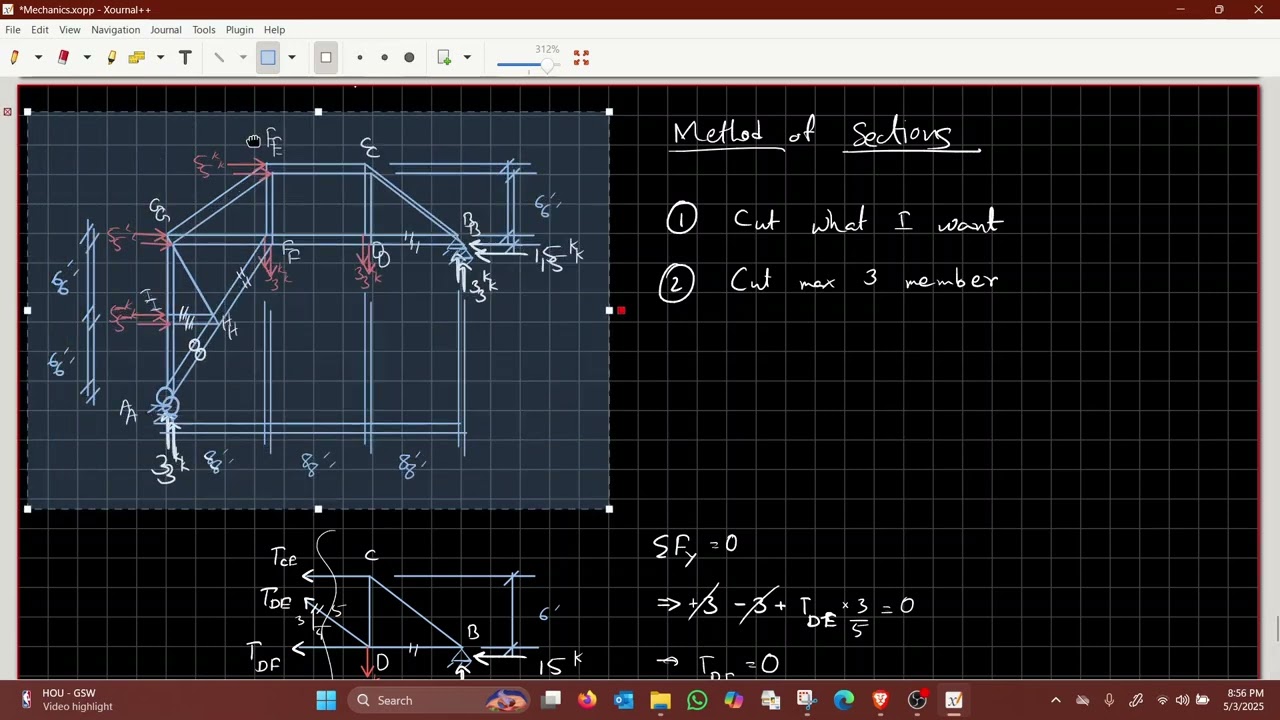Open the new page type dropdown

point(467,58)
